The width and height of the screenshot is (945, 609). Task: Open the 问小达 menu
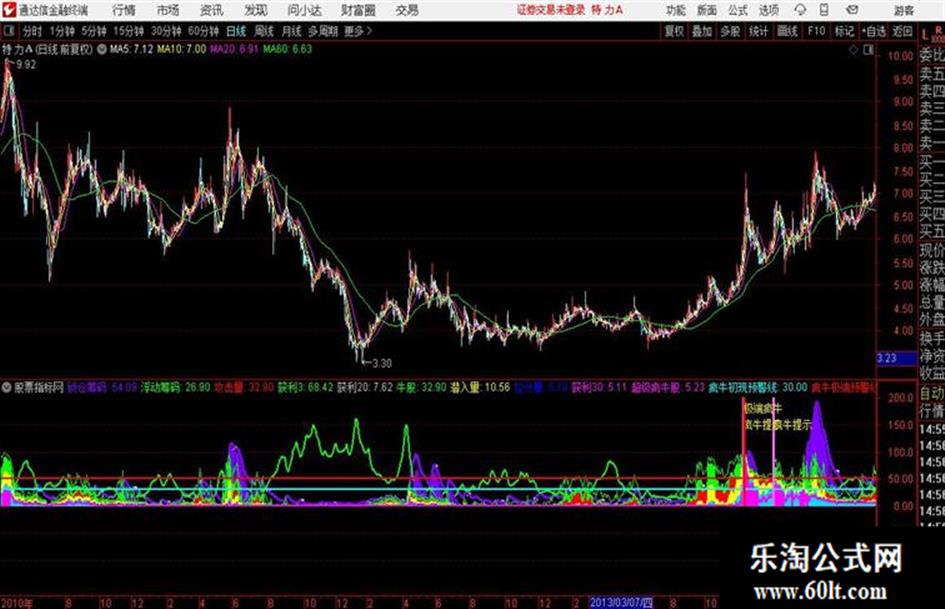click(304, 10)
